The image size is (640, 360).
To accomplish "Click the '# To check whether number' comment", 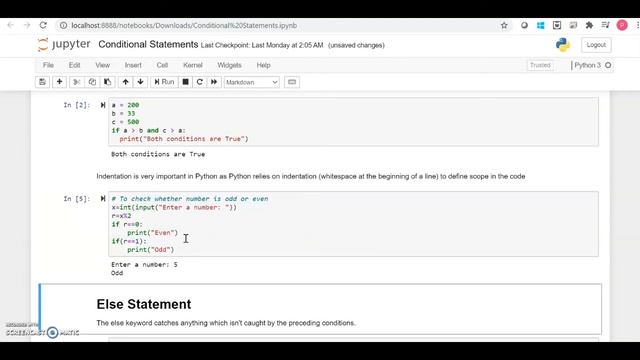I will 190,199.
